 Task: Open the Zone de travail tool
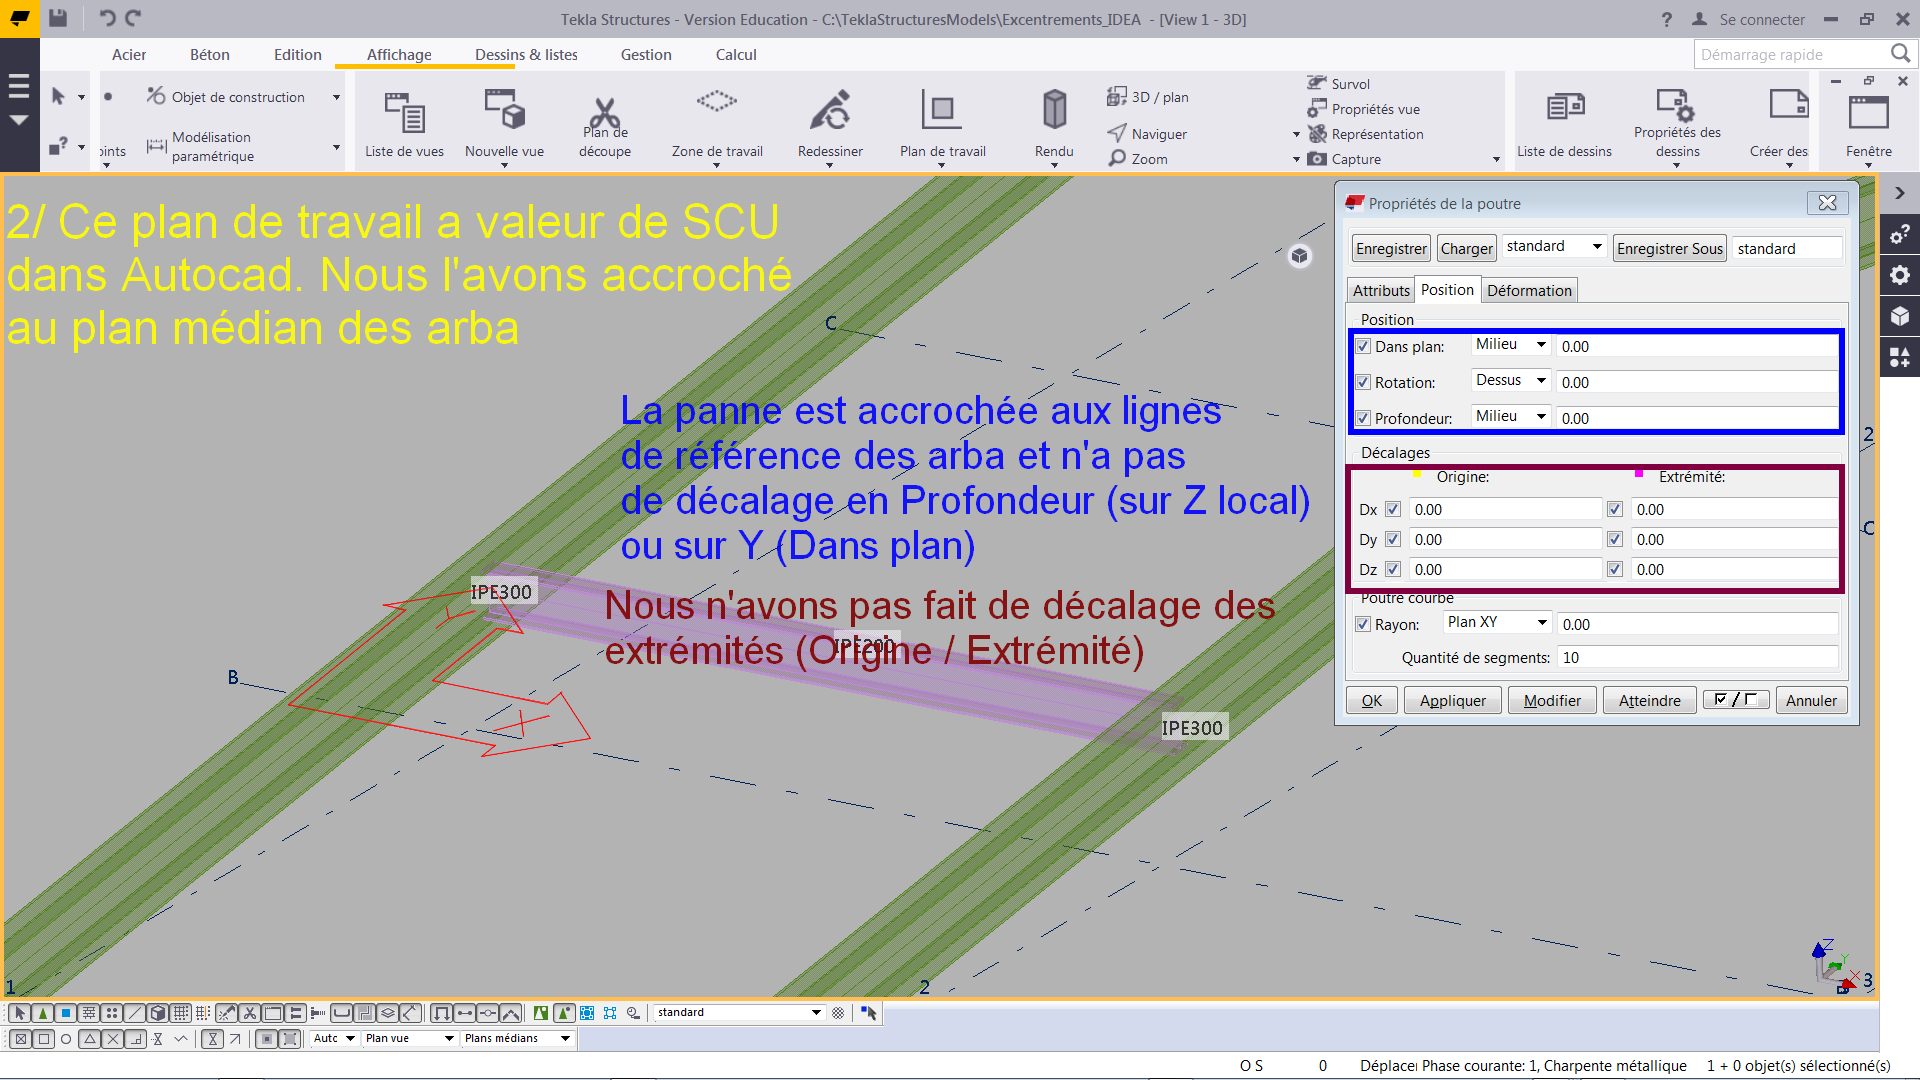tap(717, 122)
